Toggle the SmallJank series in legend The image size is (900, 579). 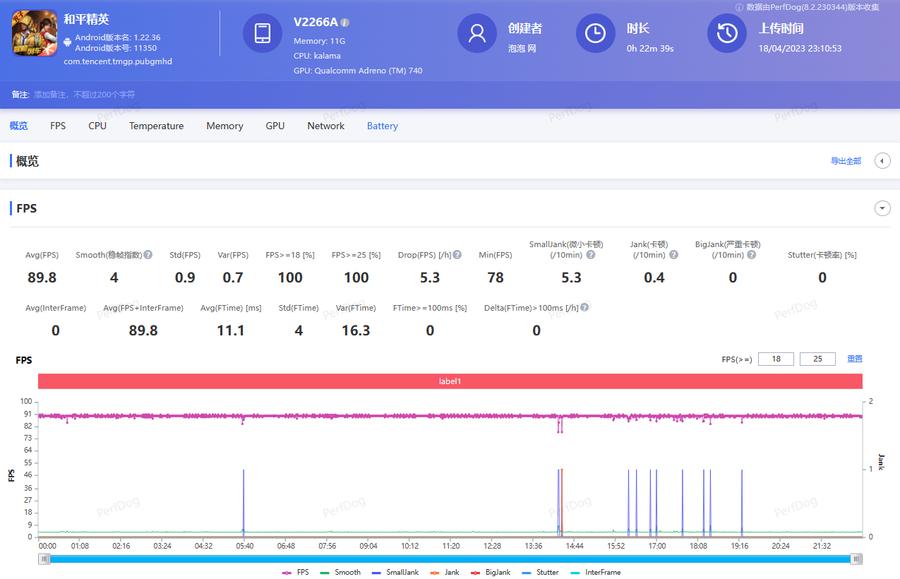tap(394, 572)
